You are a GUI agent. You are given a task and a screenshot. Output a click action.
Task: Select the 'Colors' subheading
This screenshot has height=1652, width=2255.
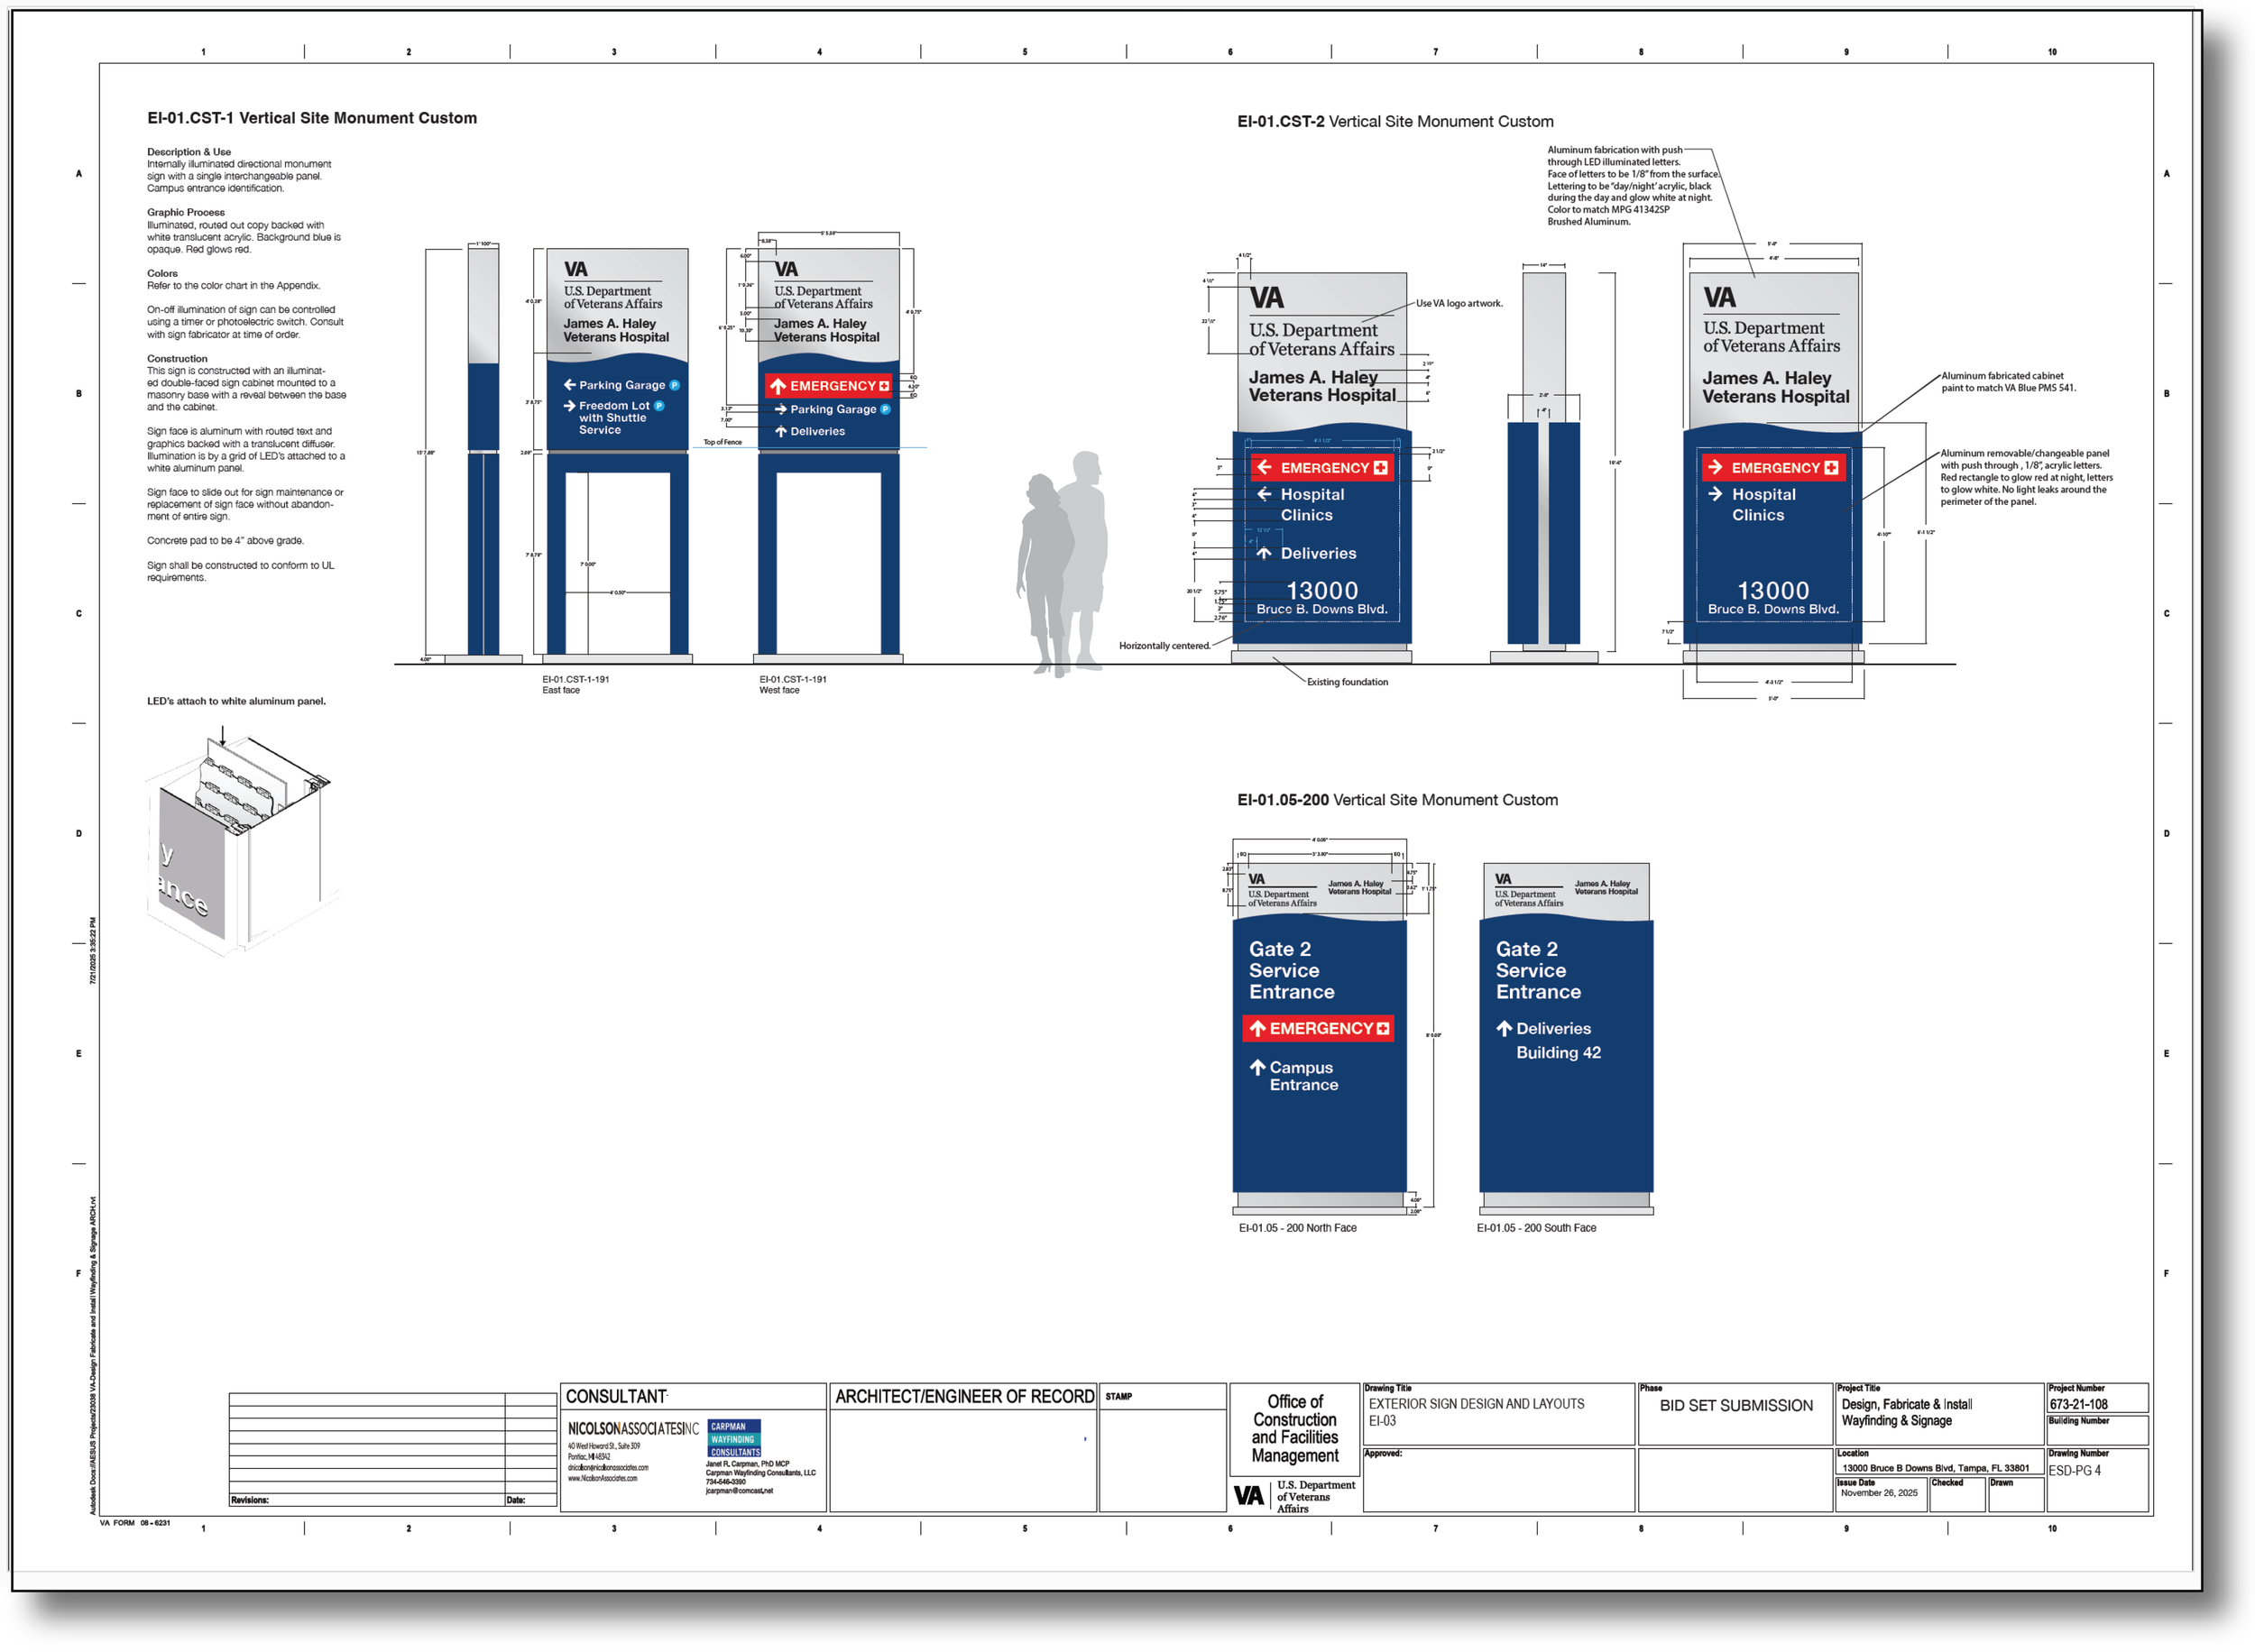[x=162, y=273]
